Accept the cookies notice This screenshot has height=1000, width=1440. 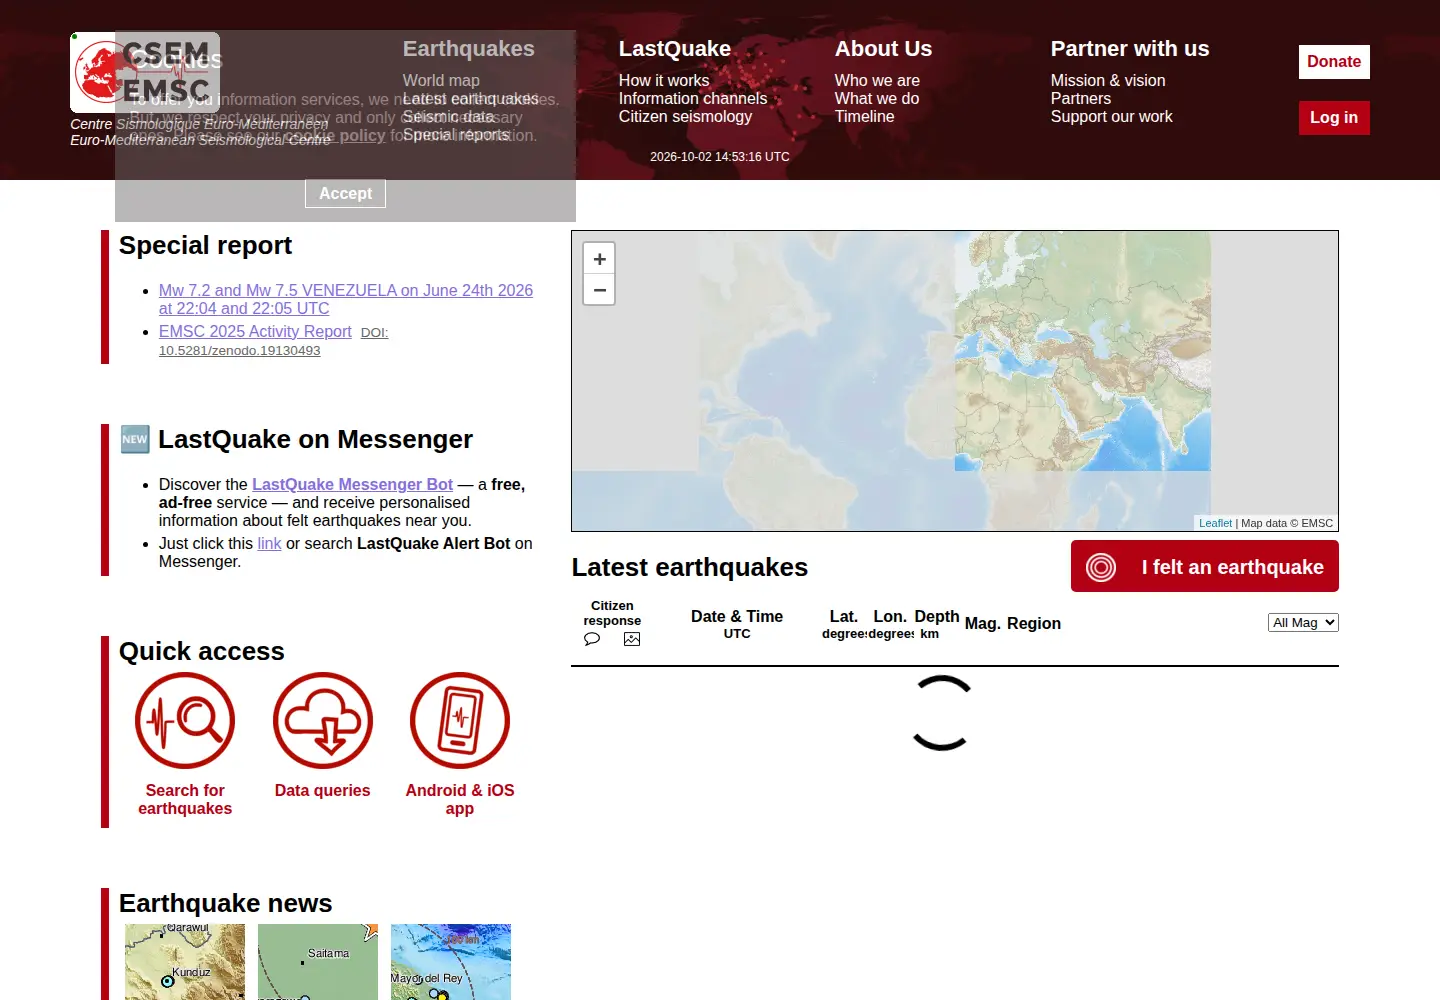(x=345, y=193)
